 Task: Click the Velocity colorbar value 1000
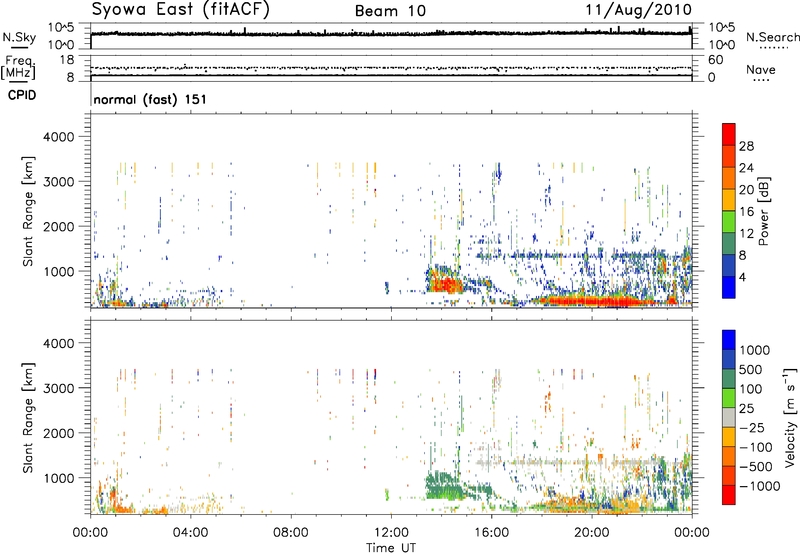[755, 350]
